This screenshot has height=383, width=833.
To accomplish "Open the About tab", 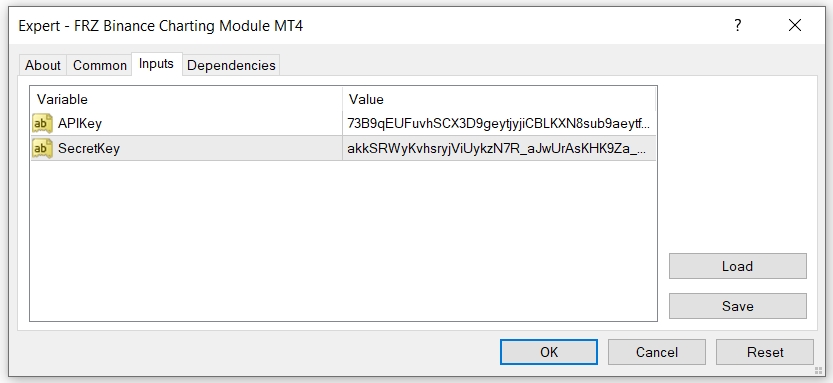I will click(x=42, y=65).
